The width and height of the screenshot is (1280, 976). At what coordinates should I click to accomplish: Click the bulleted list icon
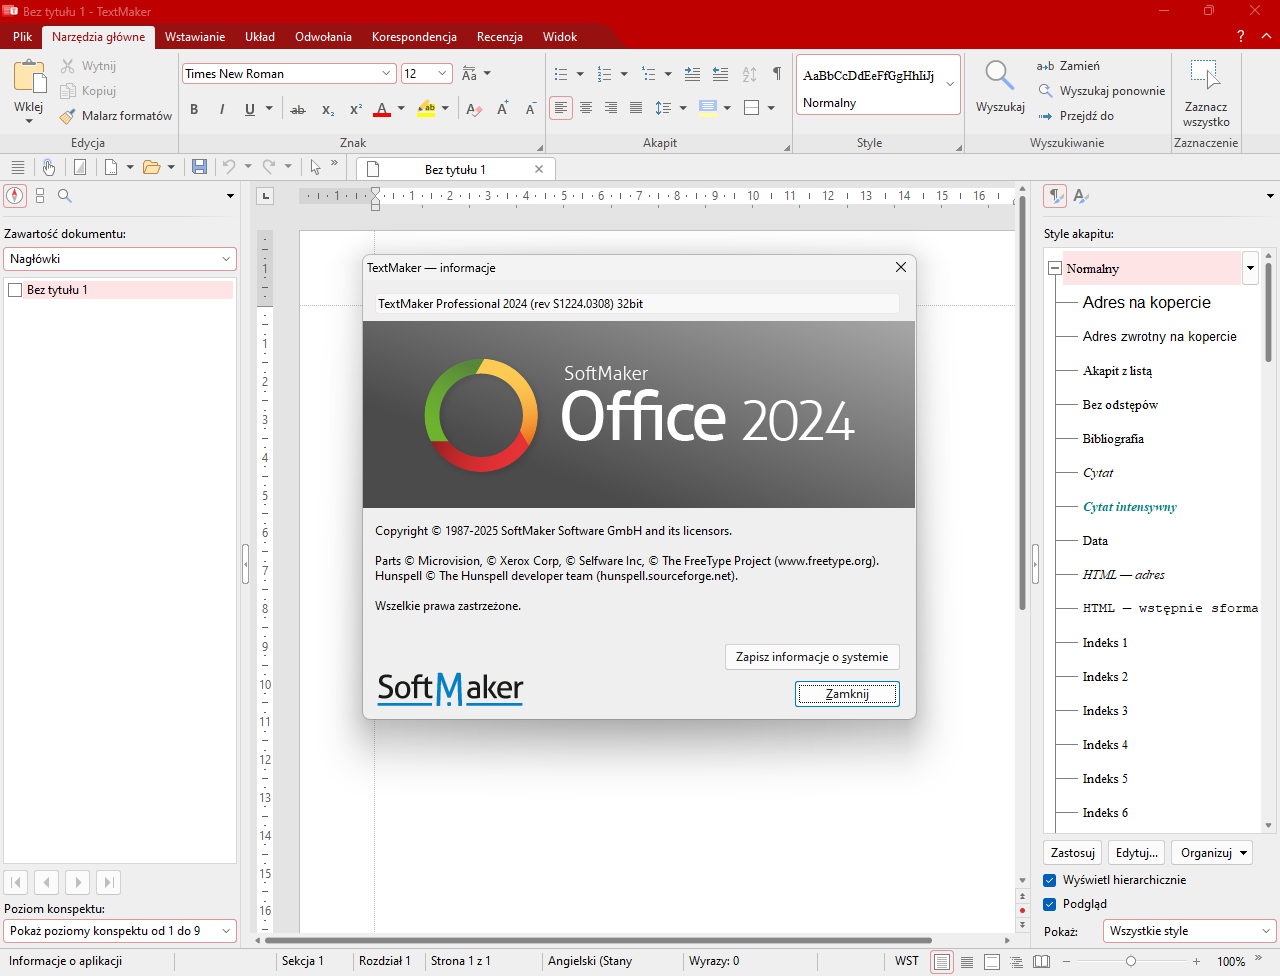561,74
